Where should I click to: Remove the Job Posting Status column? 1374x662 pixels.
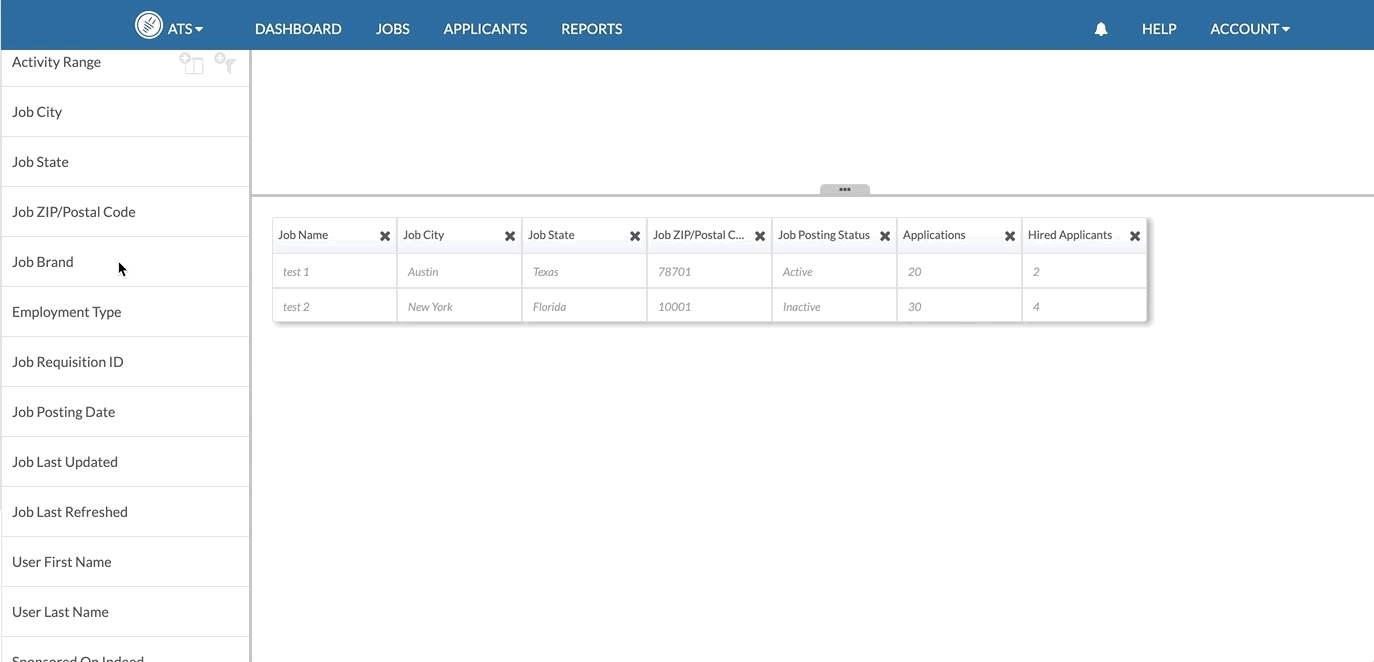884,236
